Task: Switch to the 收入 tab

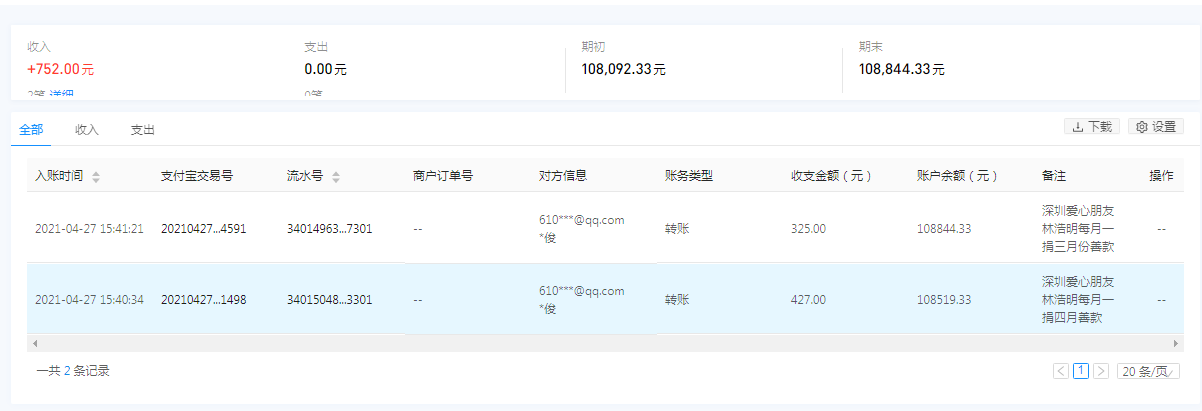Action: (87, 130)
